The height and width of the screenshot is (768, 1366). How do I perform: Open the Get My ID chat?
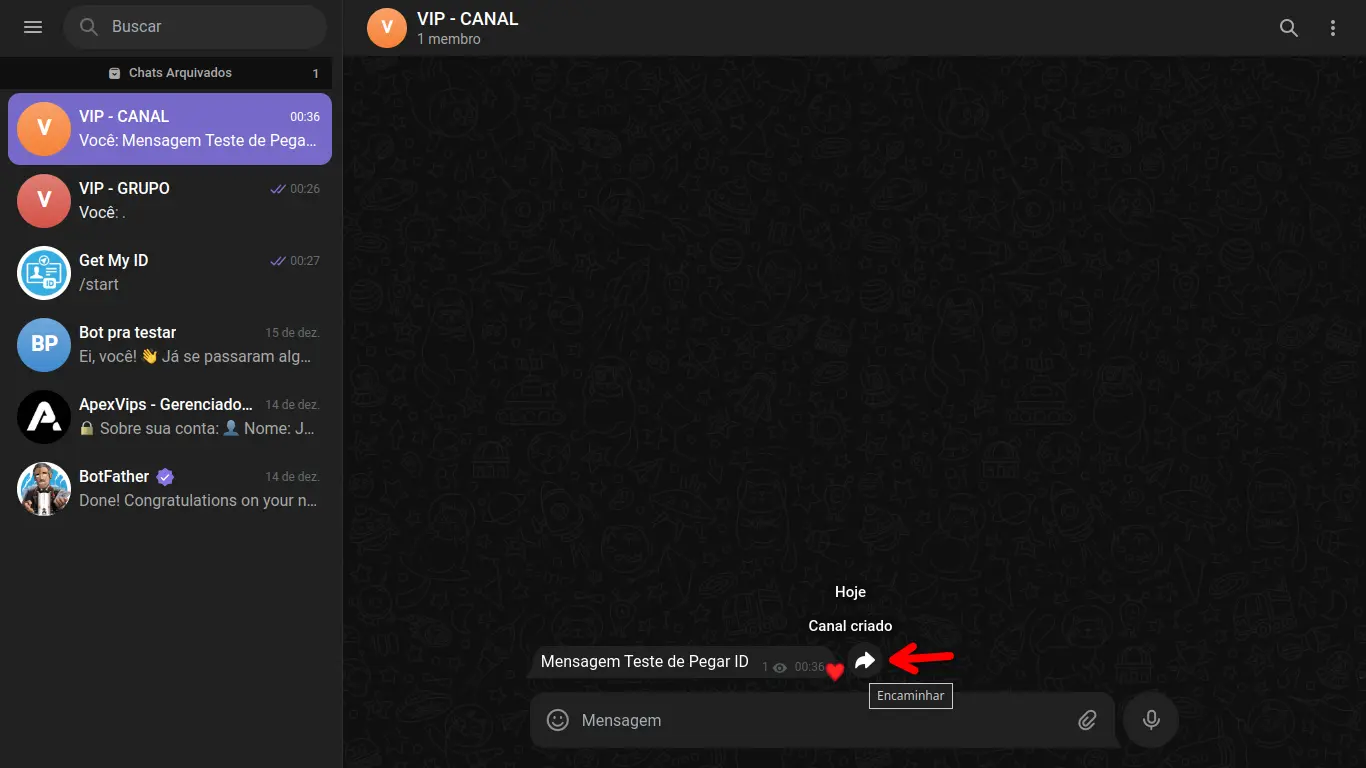tap(170, 272)
